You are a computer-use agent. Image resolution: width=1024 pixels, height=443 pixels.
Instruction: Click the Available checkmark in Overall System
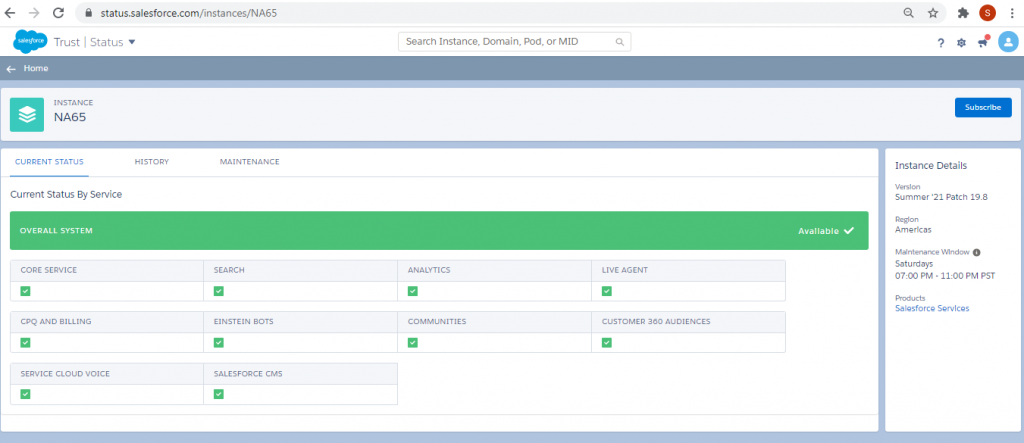[x=849, y=230]
